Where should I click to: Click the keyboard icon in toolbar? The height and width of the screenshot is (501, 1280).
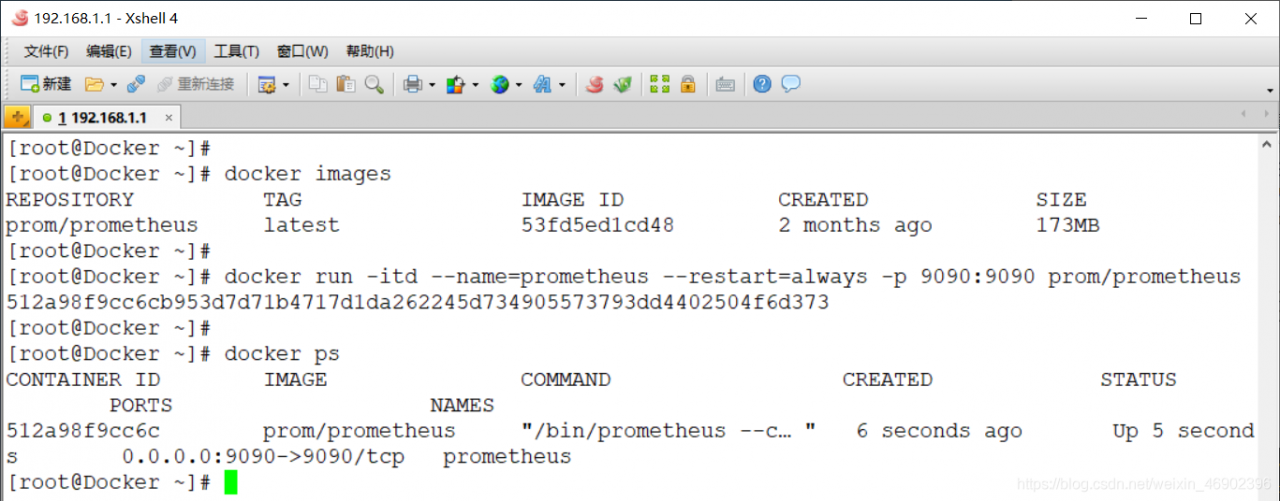click(726, 84)
